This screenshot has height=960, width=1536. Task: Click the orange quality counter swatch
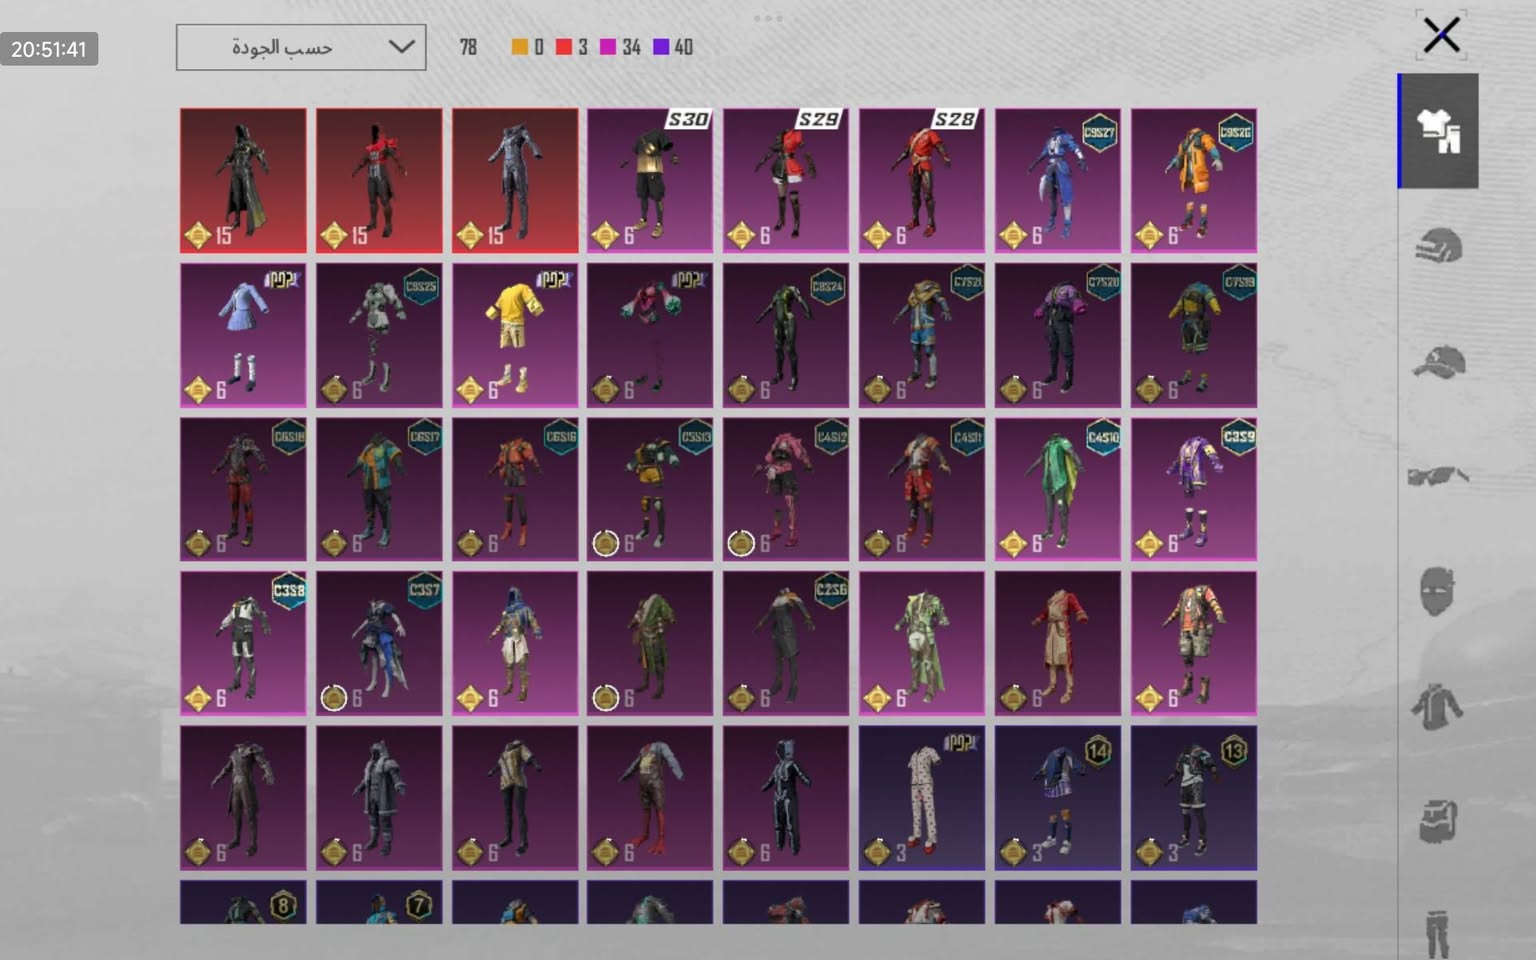tap(519, 47)
